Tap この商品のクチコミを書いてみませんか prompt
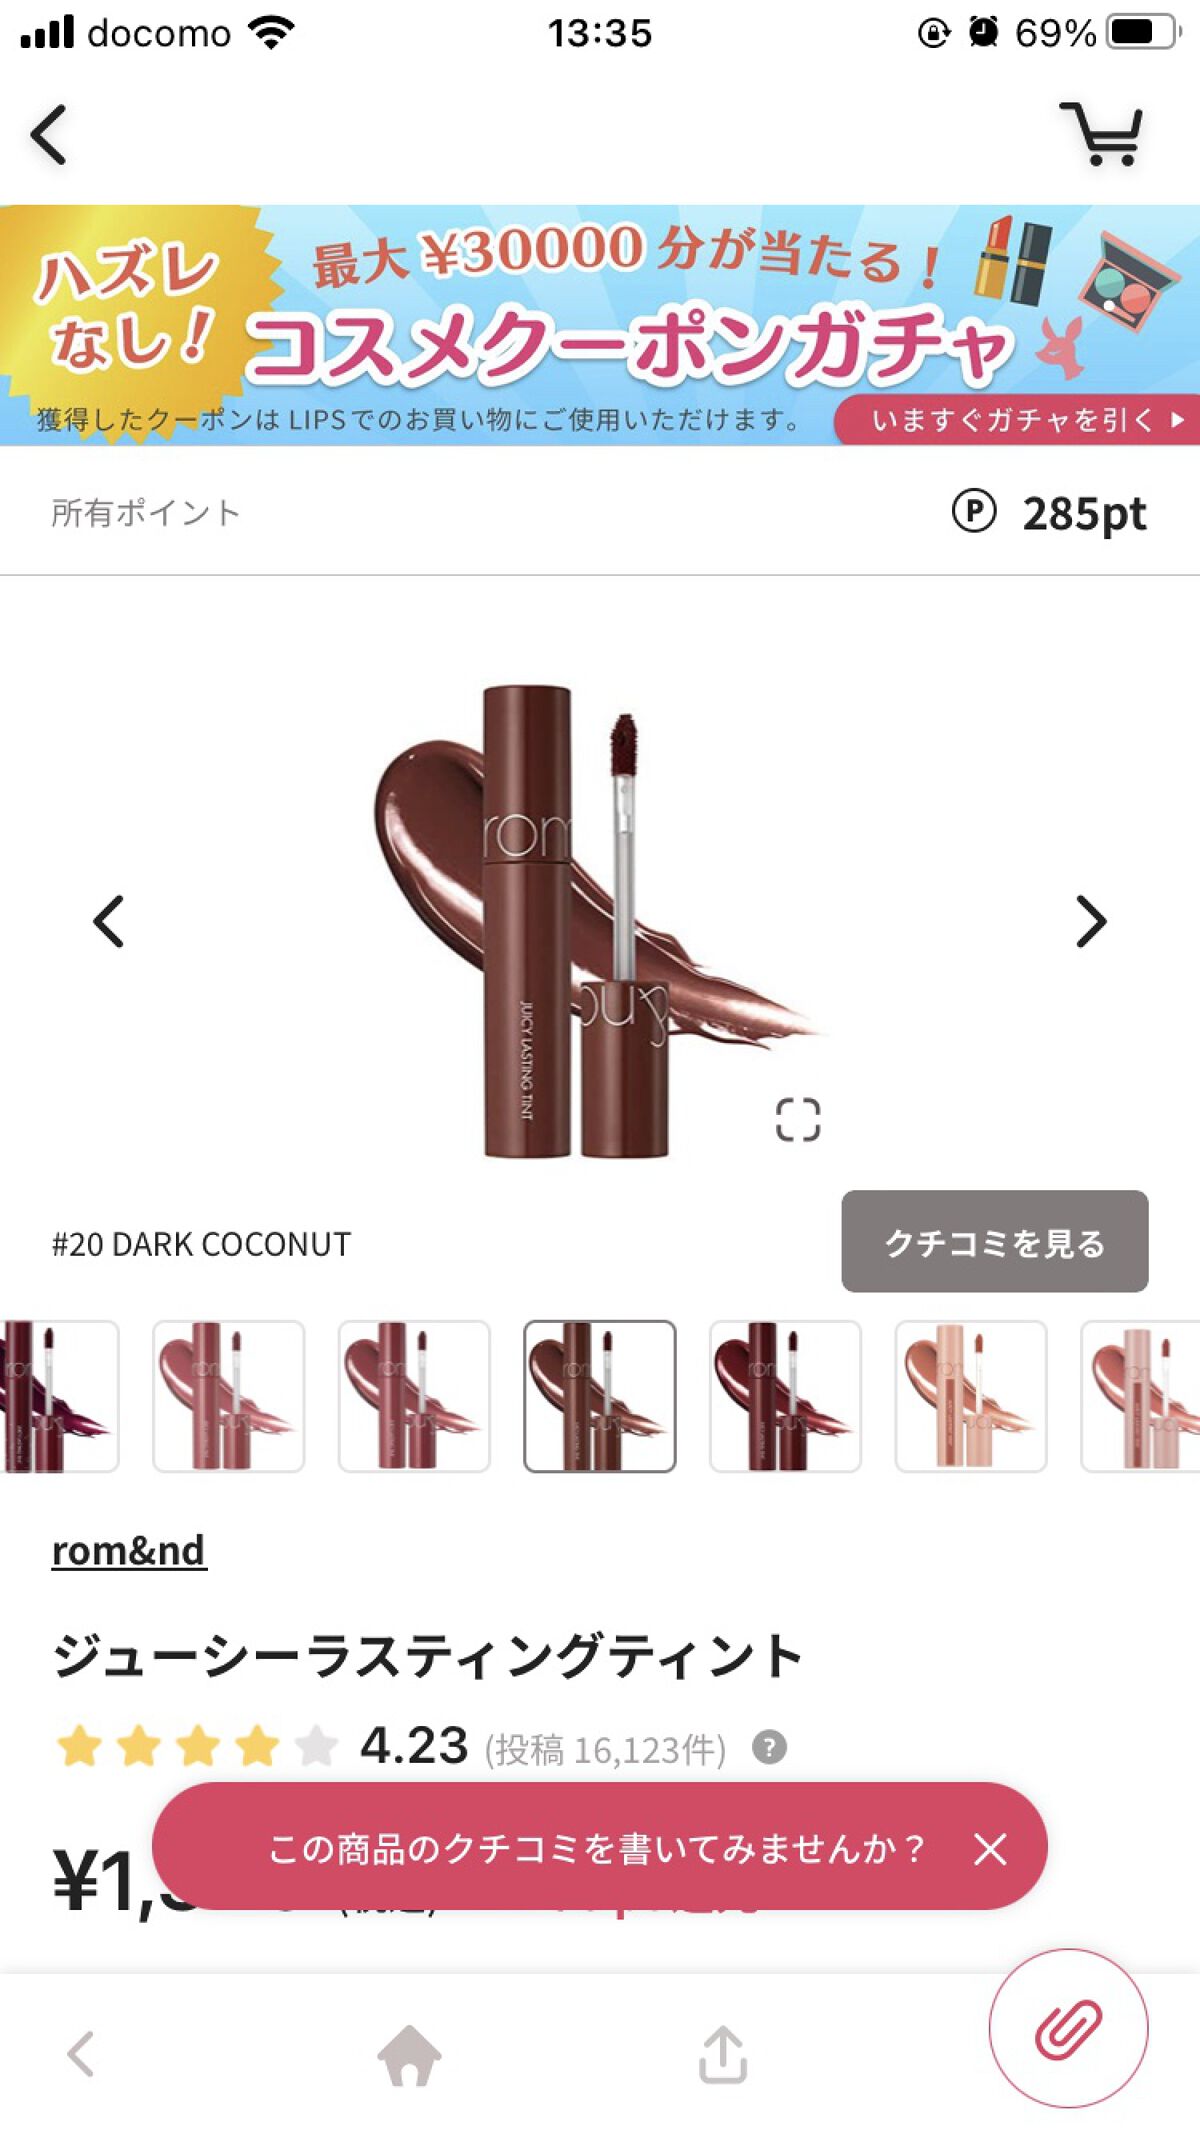The height and width of the screenshot is (2134, 1200). point(596,1849)
